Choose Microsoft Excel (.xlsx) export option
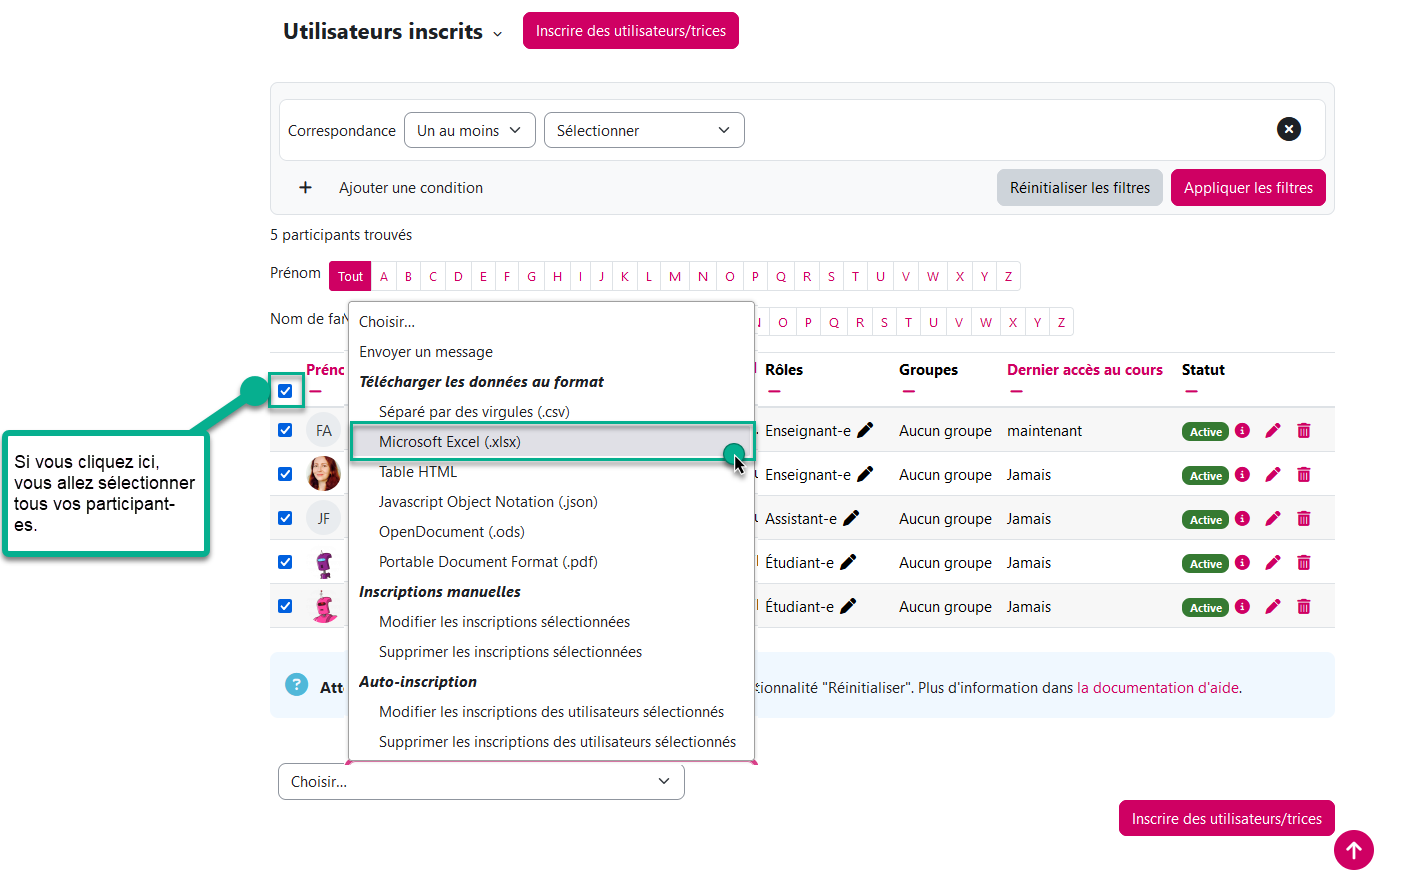Screen dimensions: 1404x882 (x=450, y=442)
